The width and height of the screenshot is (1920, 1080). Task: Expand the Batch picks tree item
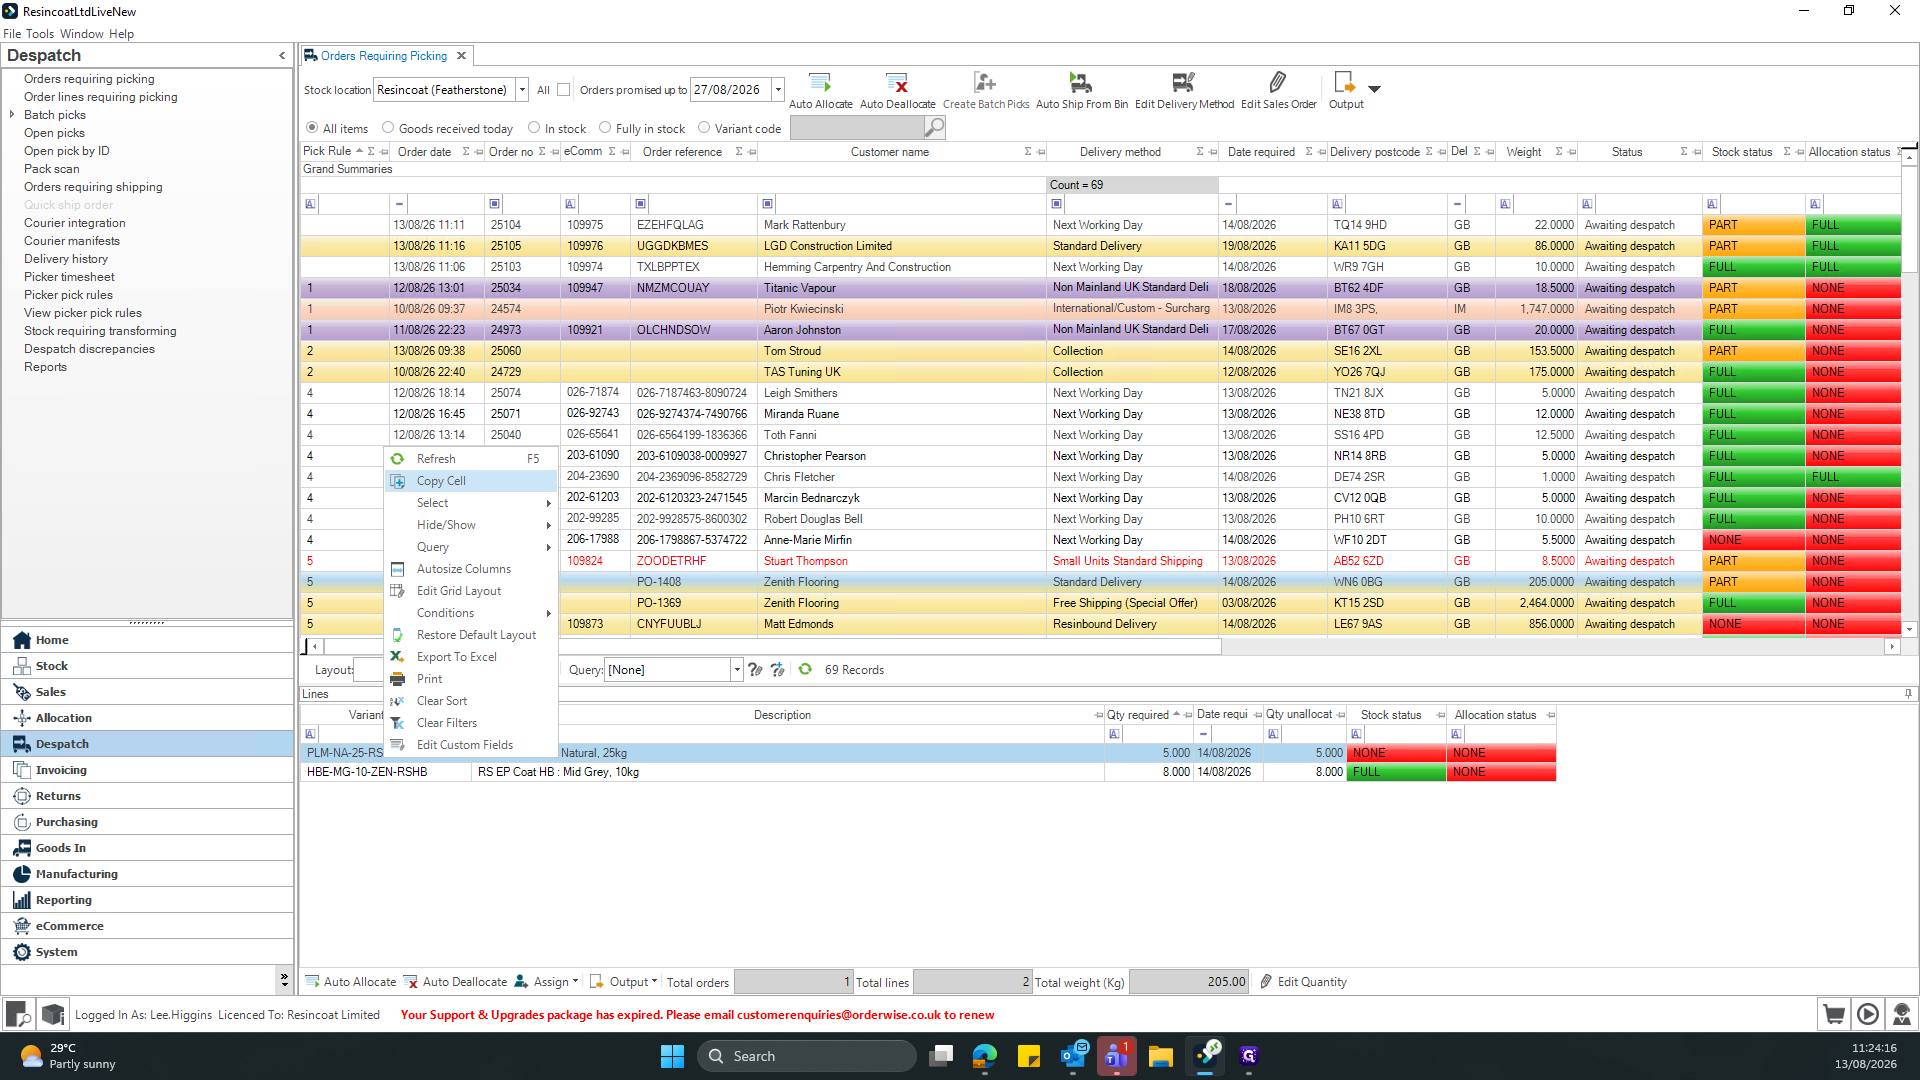tap(12, 115)
